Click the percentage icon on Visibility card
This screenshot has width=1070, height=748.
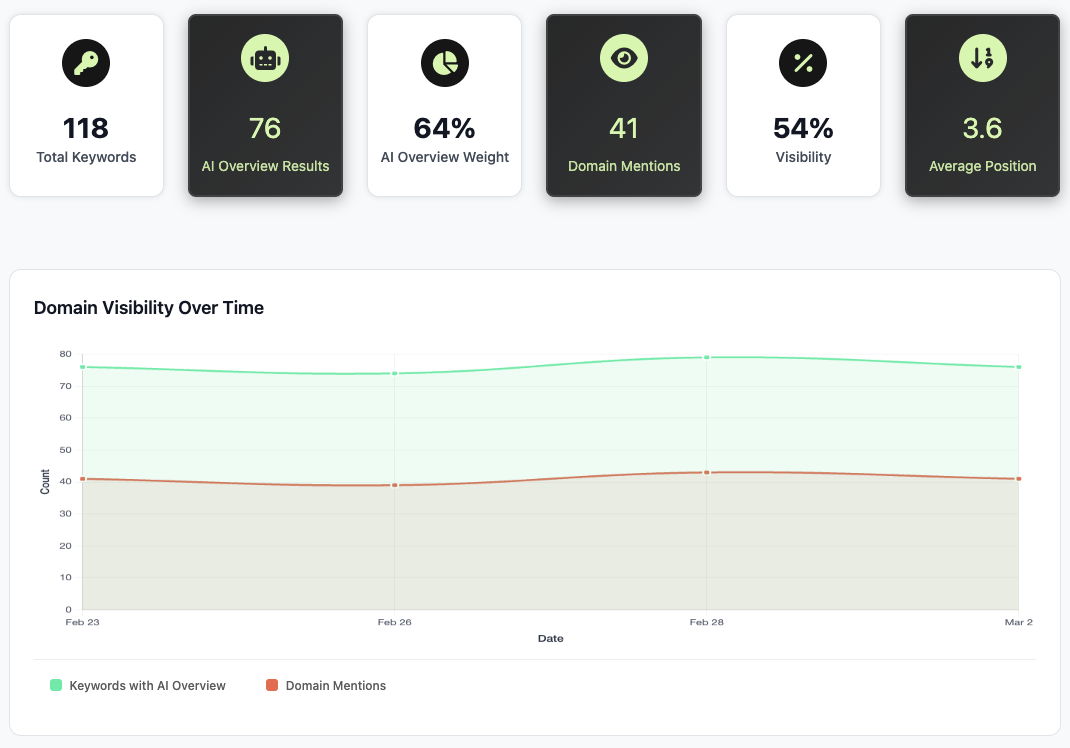803,63
